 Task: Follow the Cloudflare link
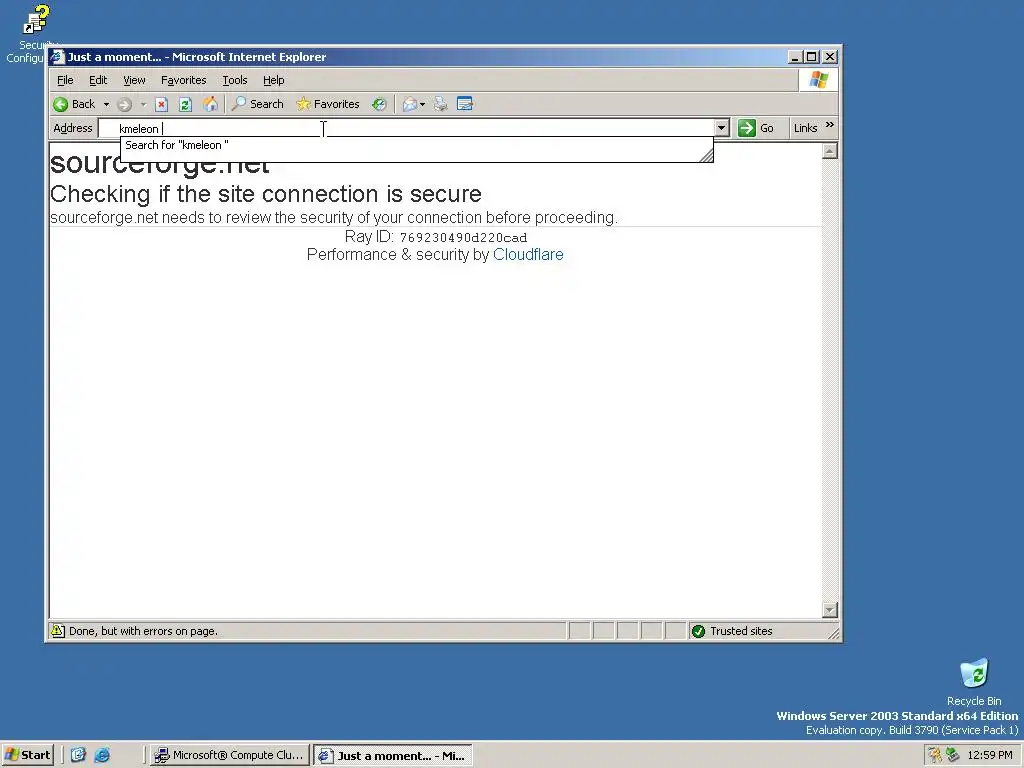[528, 255]
